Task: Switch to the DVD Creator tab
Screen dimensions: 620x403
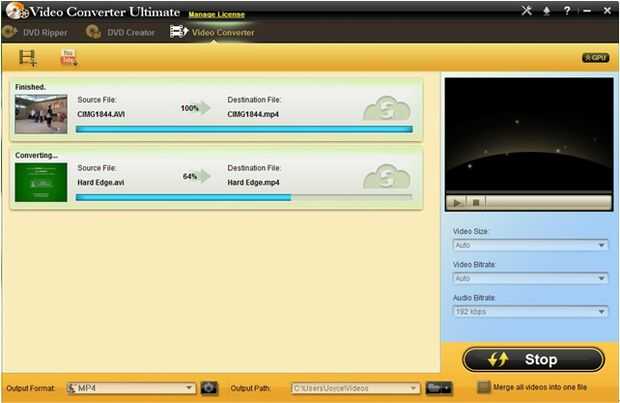Action: tap(121, 32)
